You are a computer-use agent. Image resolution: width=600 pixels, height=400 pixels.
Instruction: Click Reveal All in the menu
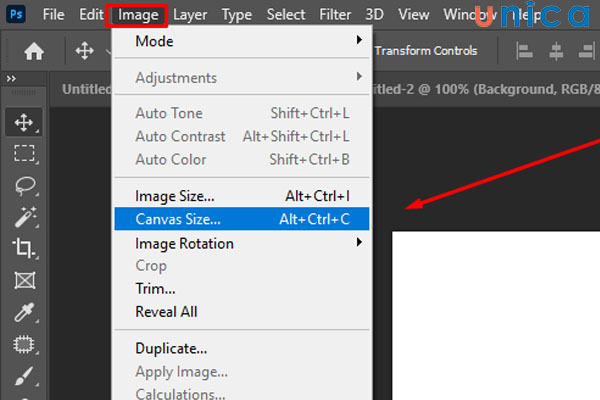pos(166,311)
